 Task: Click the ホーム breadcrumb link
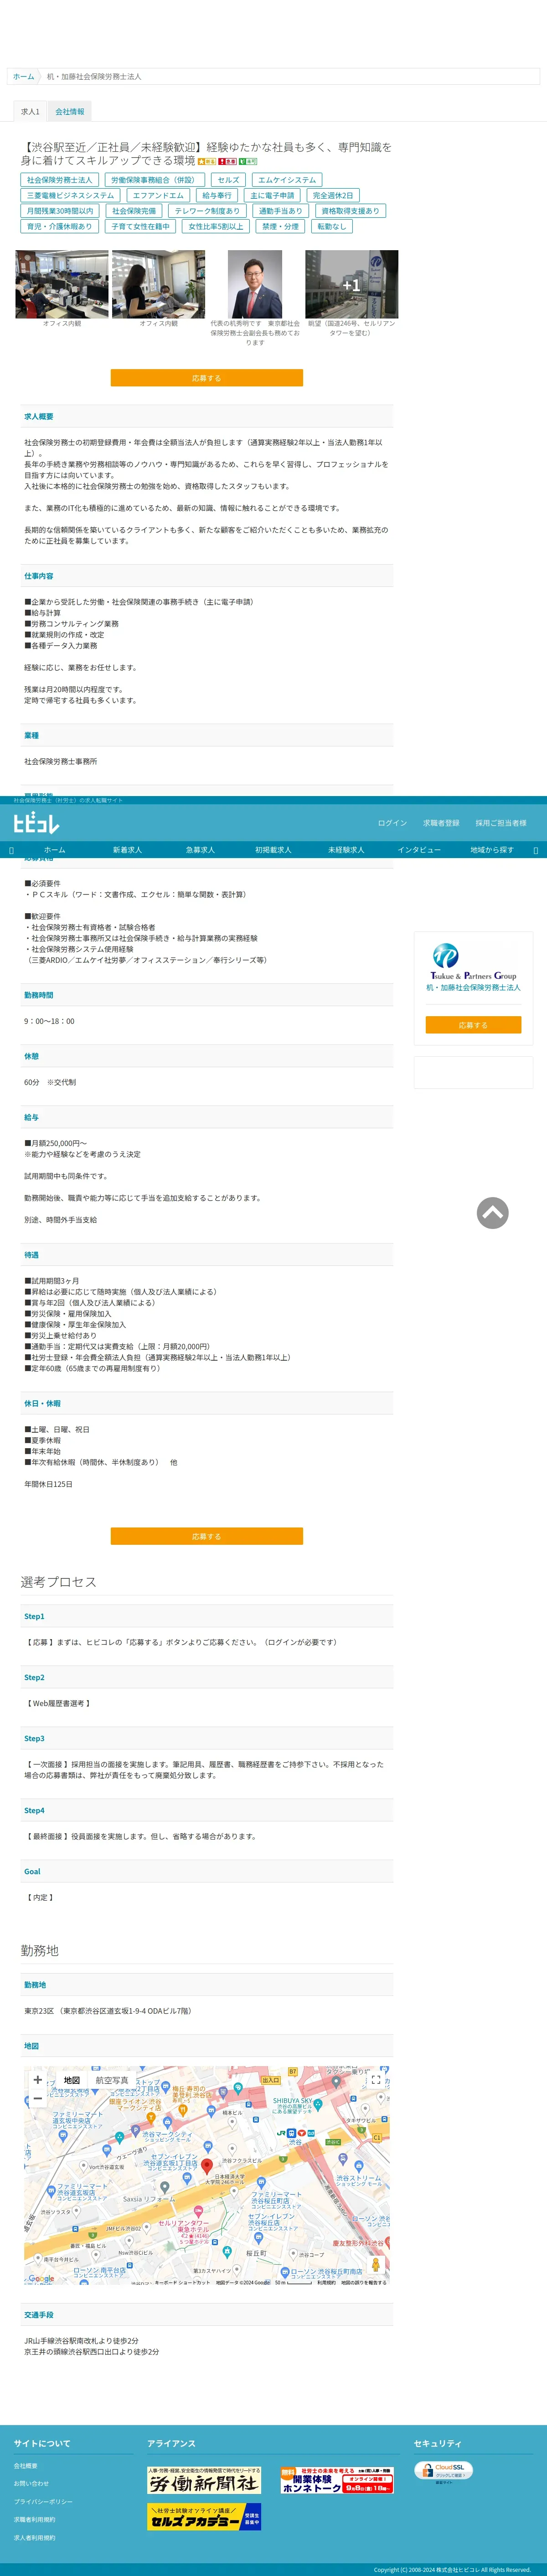click(23, 76)
